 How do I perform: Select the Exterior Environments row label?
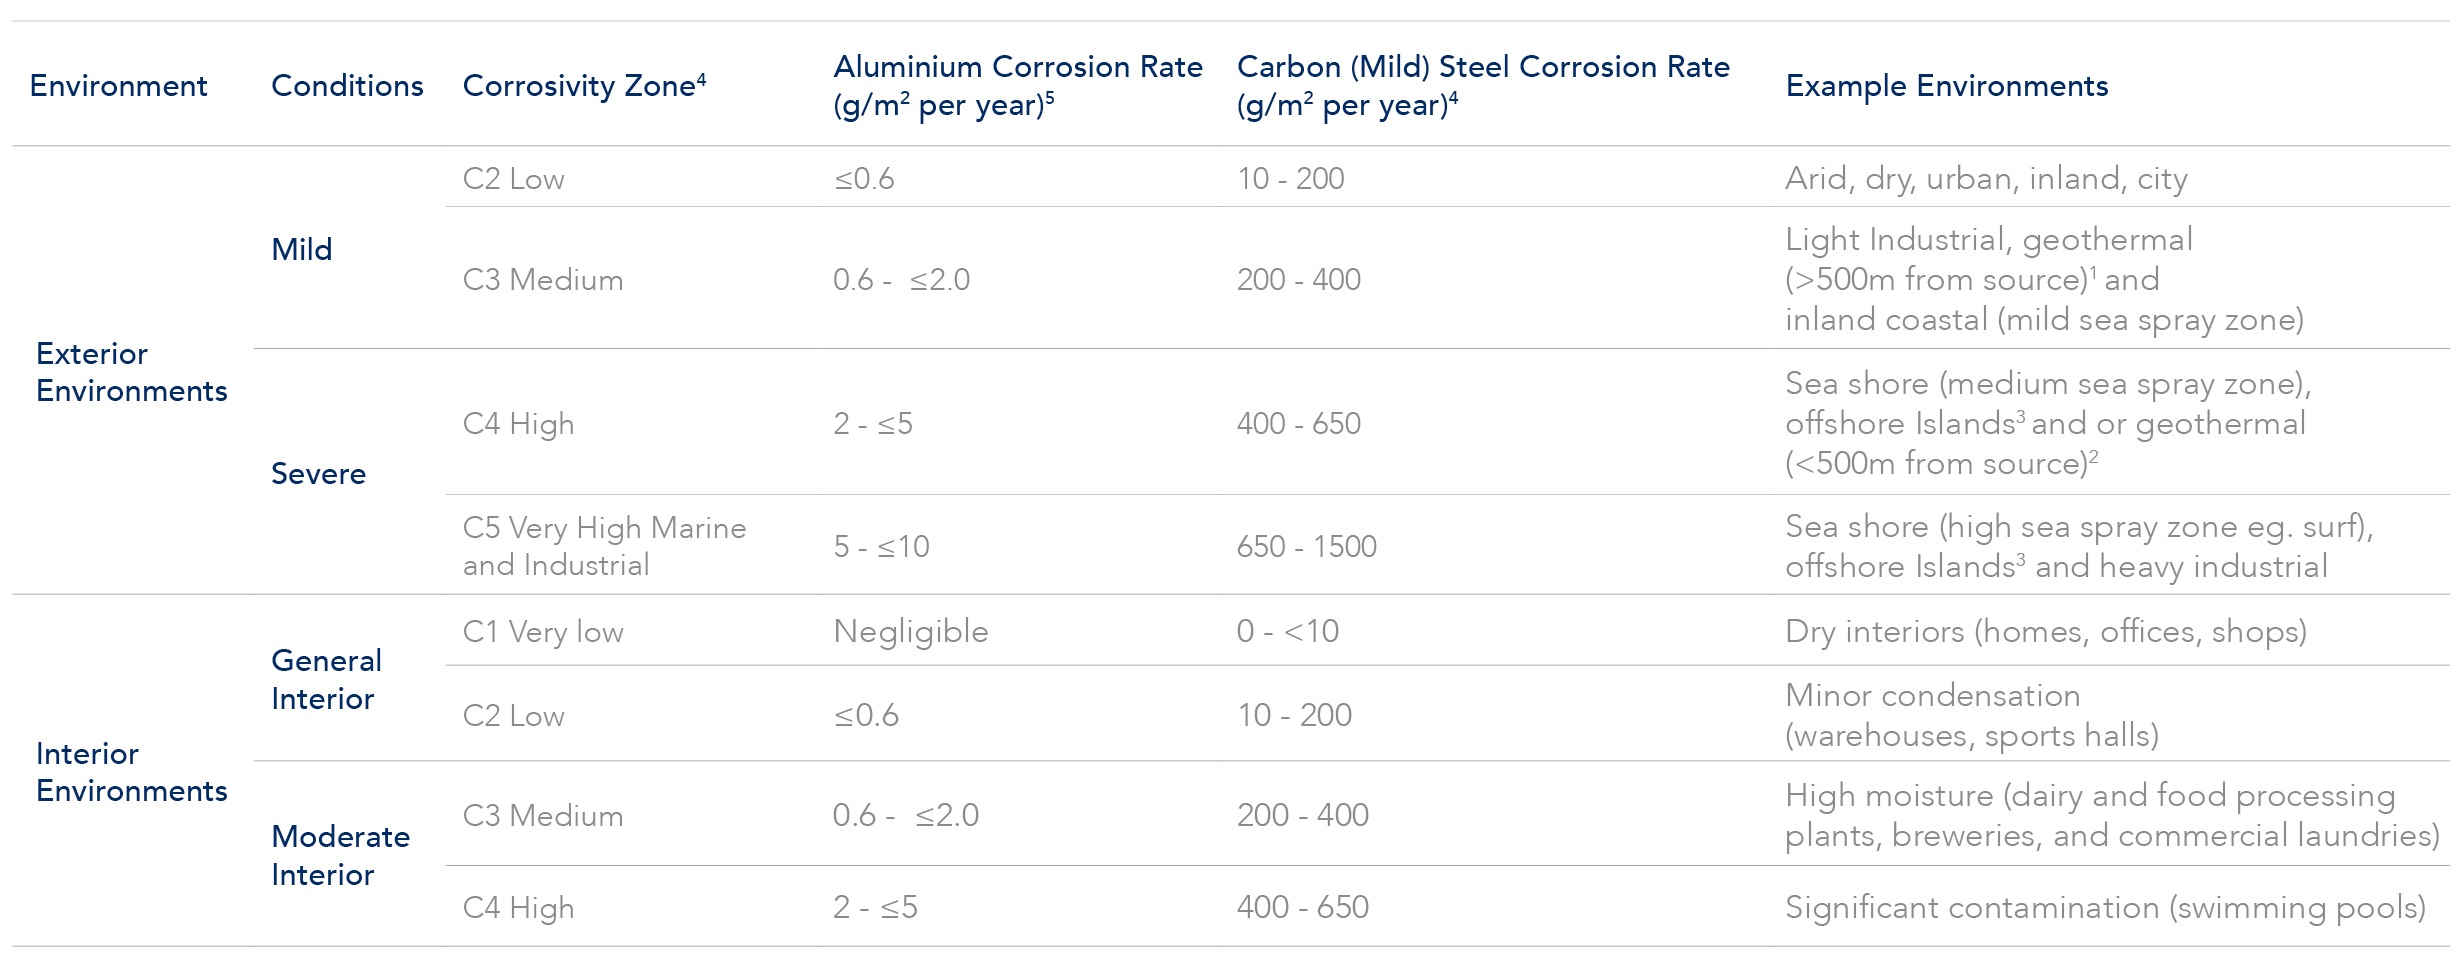click(131, 372)
